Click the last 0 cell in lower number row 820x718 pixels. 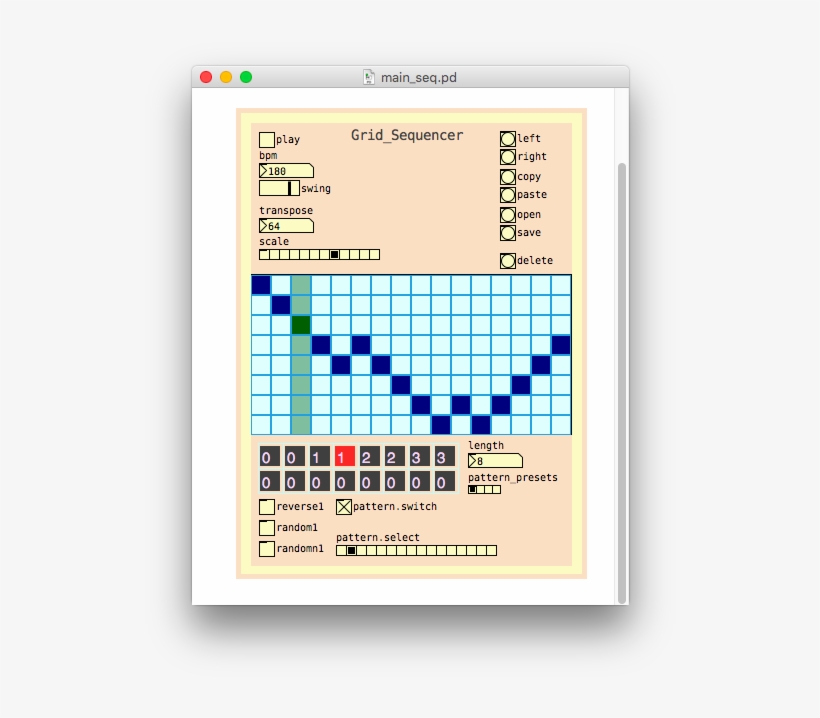[x=445, y=482]
